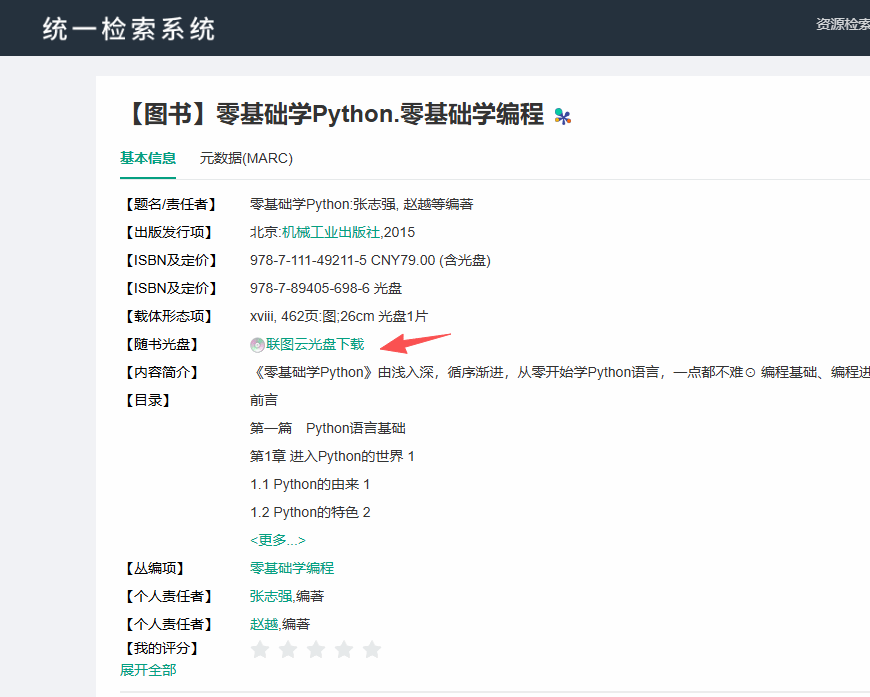
Task: Click the 联图云光盘下载 download link
Action: [x=315, y=344]
